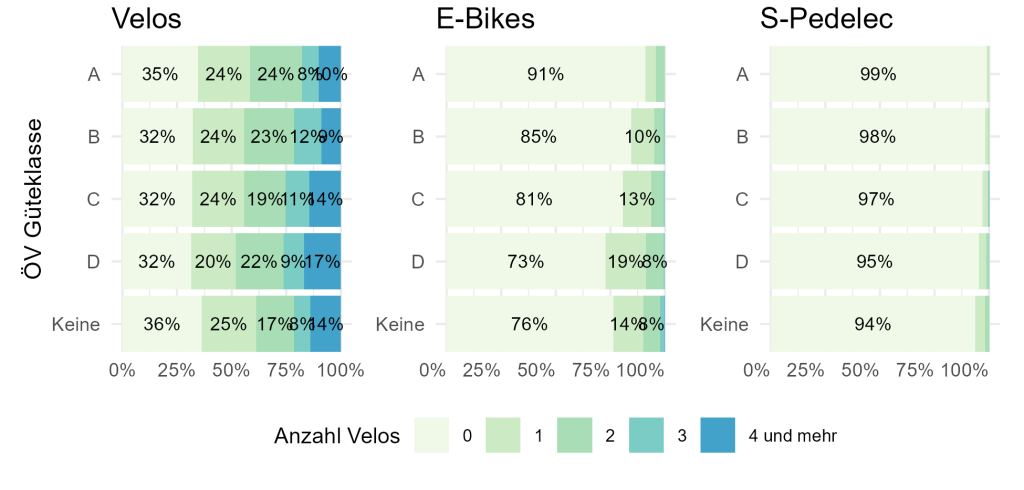Click the 13% segment in E-Bikes row C
1024x490 pixels.
tap(637, 199)
